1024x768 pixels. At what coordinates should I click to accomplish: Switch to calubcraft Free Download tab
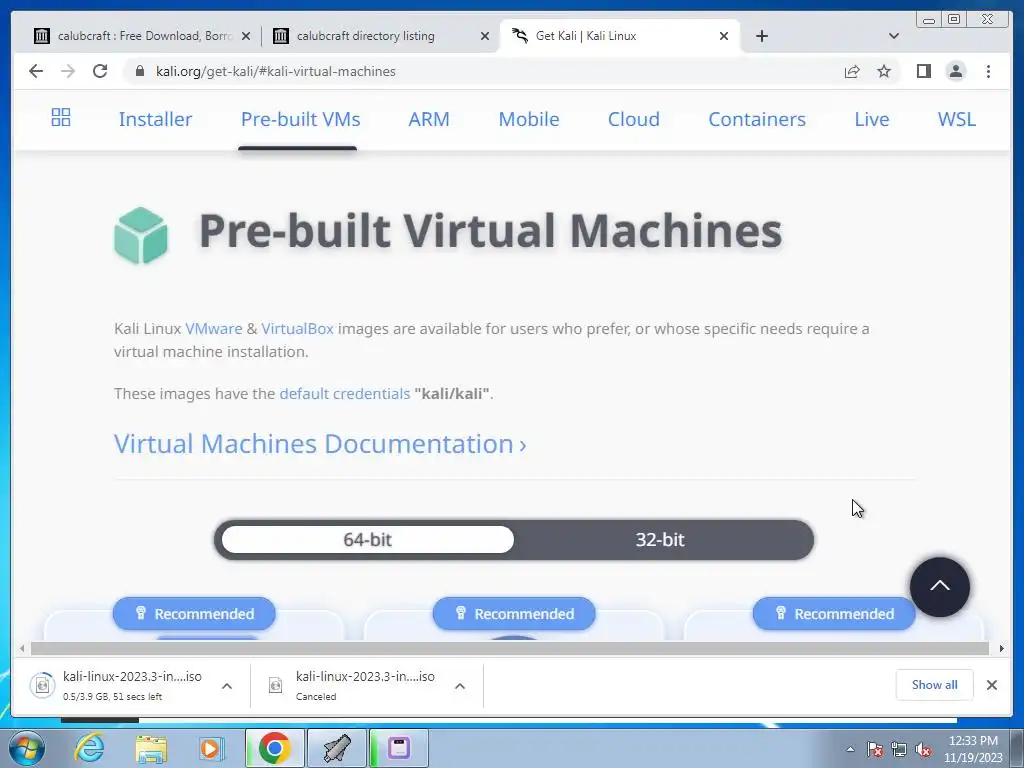142,36
